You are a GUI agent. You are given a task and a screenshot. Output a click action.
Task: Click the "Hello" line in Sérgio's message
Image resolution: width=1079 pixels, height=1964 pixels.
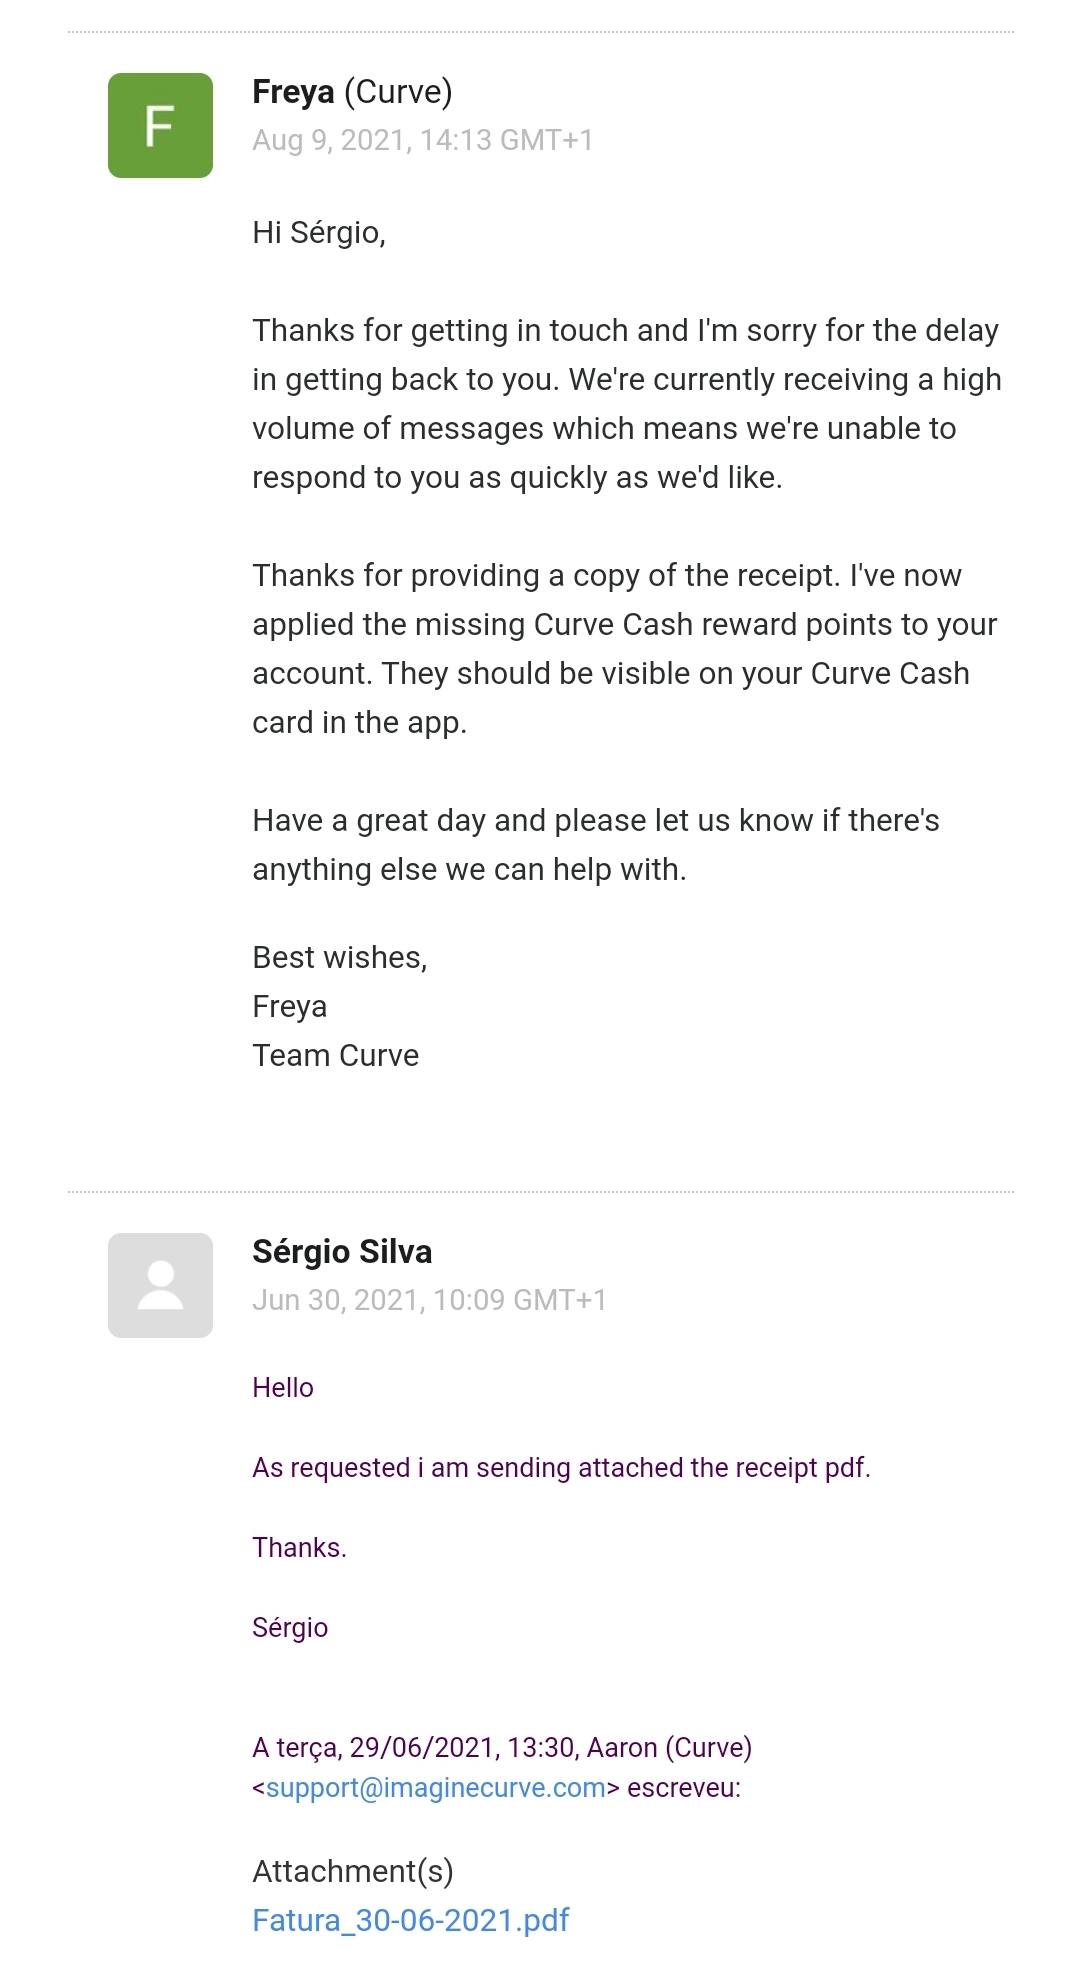[x=283, y=1388]
